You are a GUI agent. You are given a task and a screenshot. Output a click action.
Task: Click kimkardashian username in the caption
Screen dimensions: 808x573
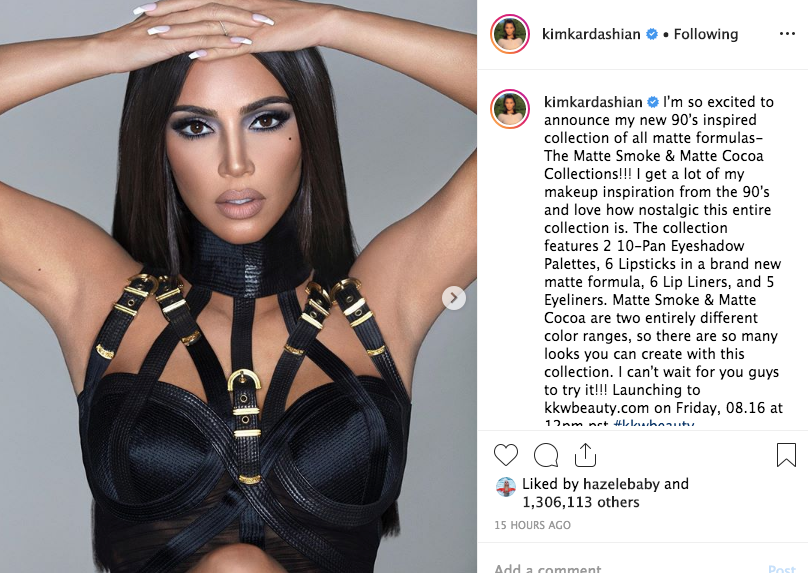(x=593, y=102)
